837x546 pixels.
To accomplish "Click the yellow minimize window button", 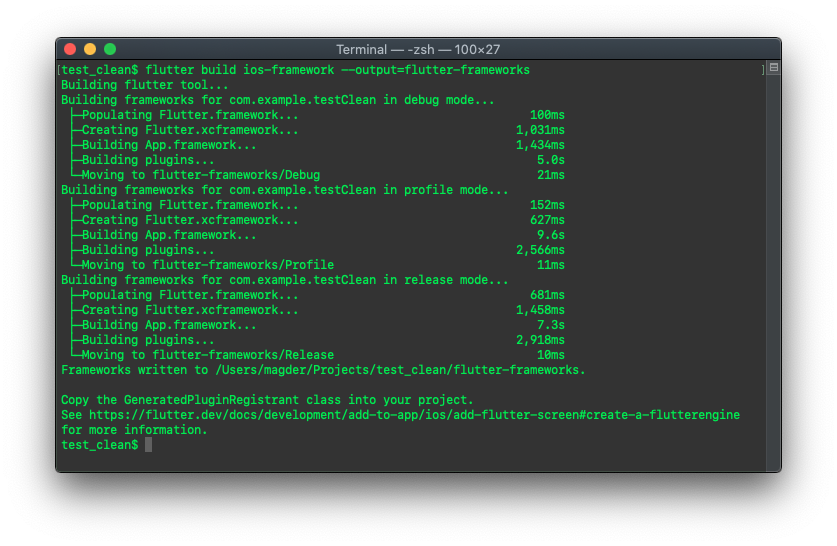I will (90, 49).
